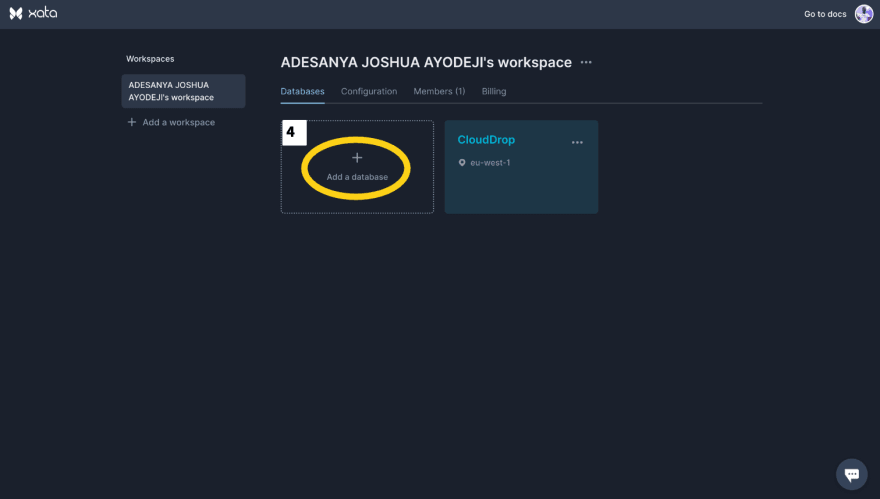This screenshot has width=880, height=499.
Task: Click the plus icon beside Add a workspace
Action: tap(132, 122)
